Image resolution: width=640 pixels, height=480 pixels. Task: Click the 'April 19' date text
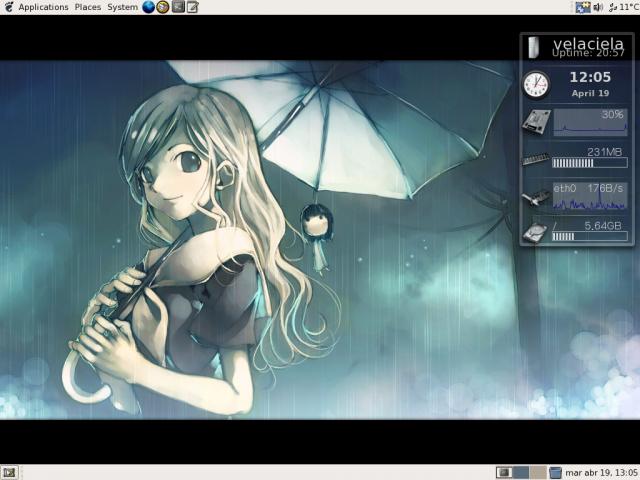(590, 93)
